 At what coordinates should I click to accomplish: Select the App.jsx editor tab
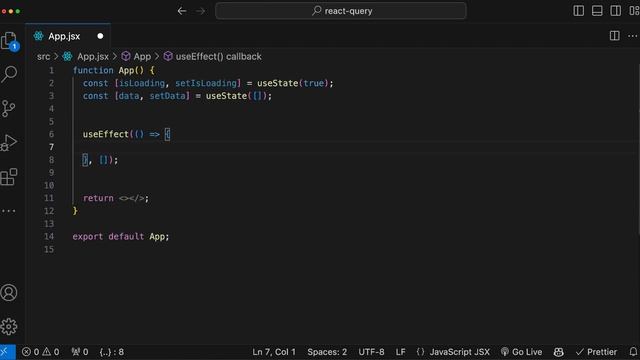(68, 36)
